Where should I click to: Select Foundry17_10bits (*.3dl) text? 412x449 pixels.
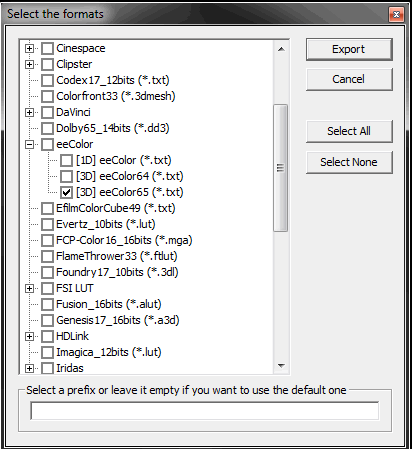(x=117, y=272)
